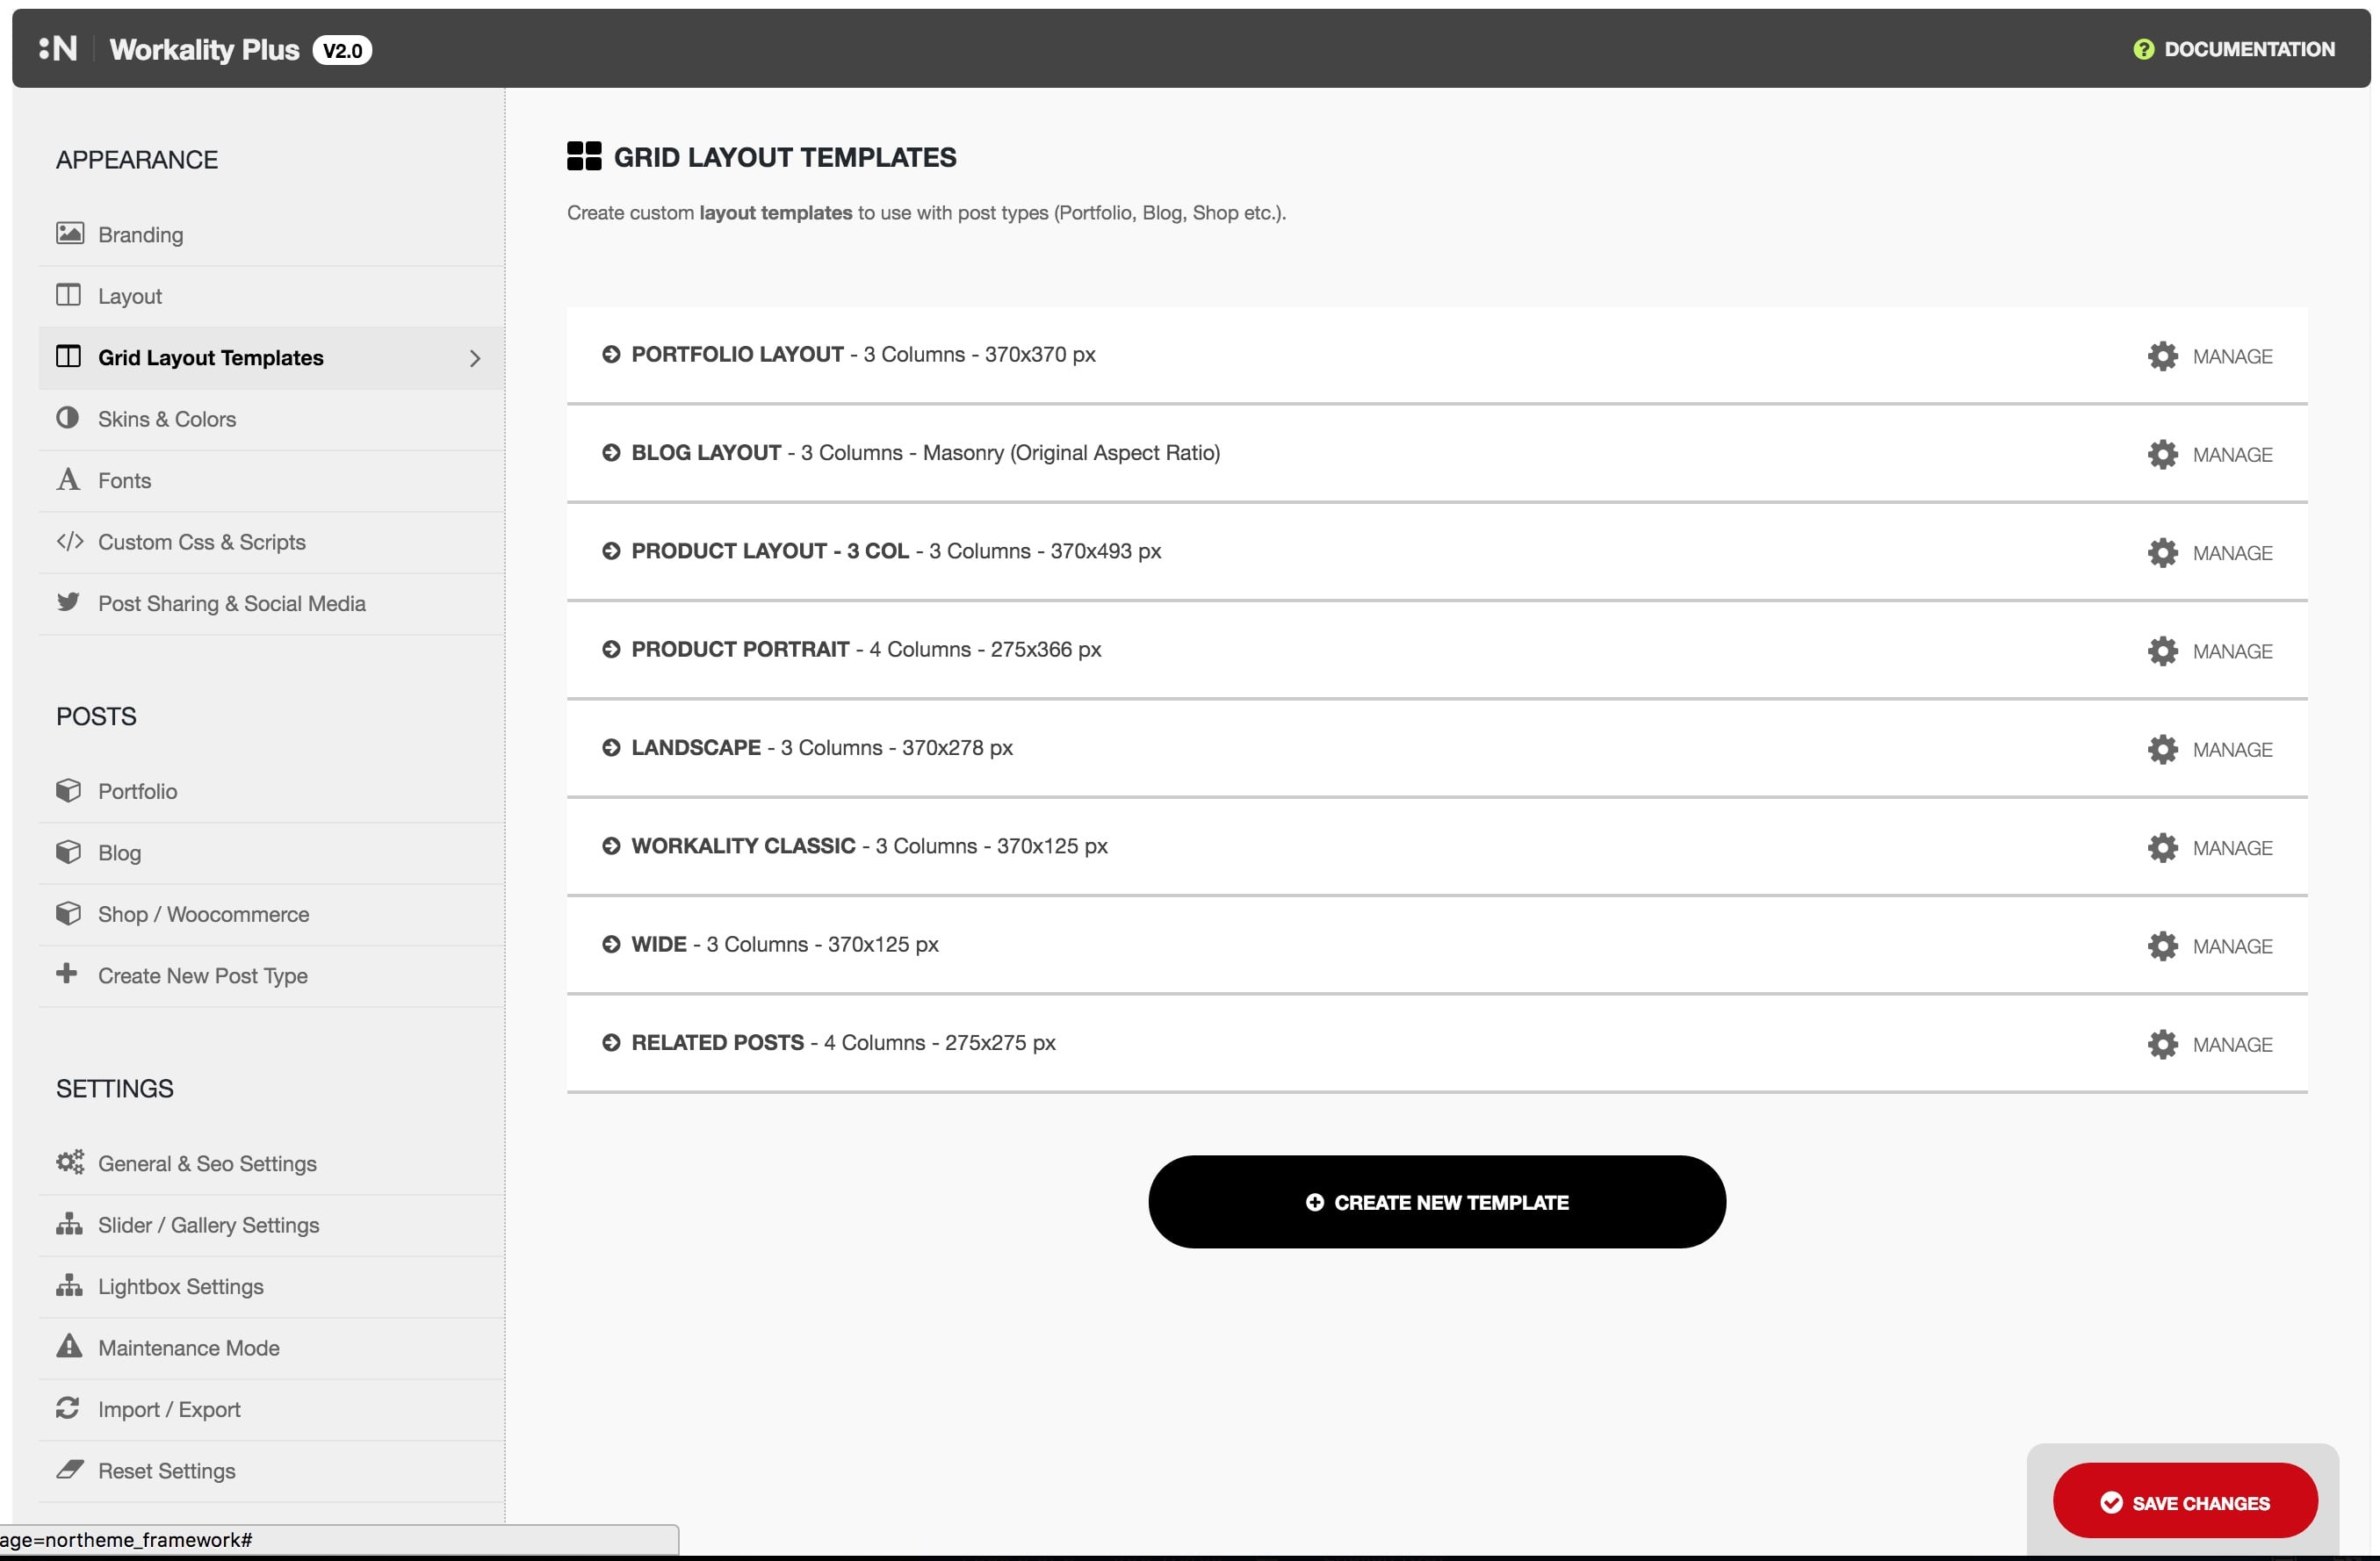Go to Fonts settings
Screen dimensions: 2380x1561
271,481
